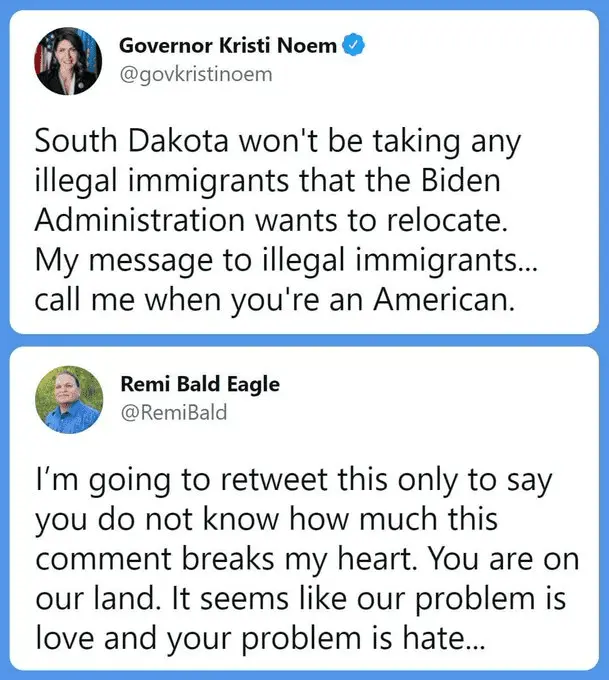Click the line 'love and your problem is hate...'
The image size is (609, 680).
(x=259, y=638)
